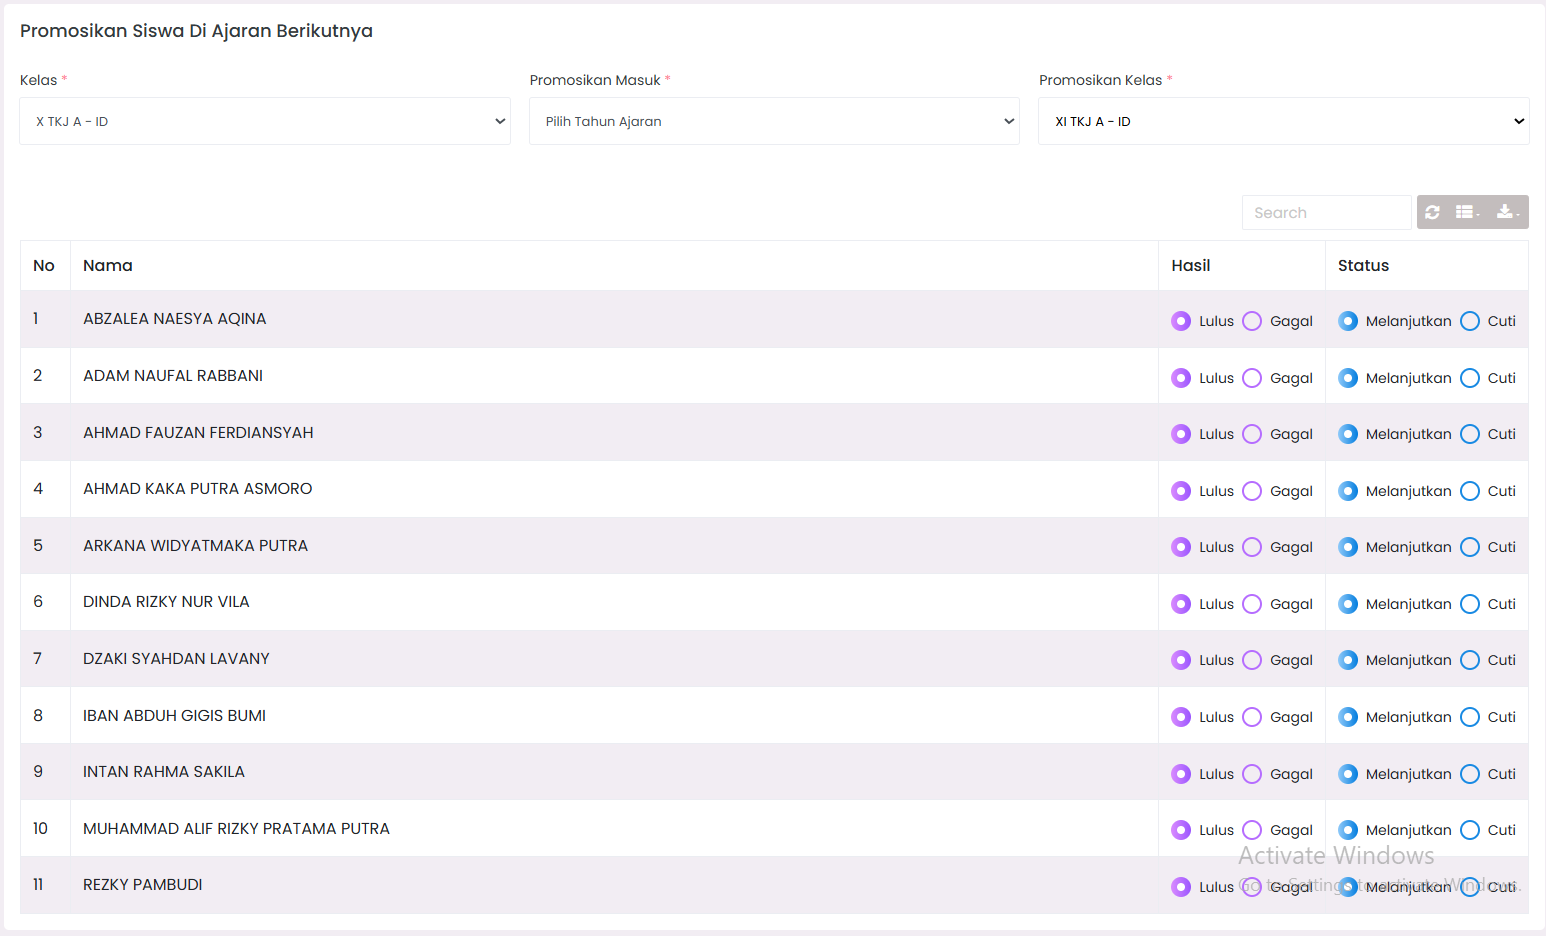Image resolution: width=1546 pixels, height=936 pixels.
Task: Click the Nama column header
Action: (108, 266)
